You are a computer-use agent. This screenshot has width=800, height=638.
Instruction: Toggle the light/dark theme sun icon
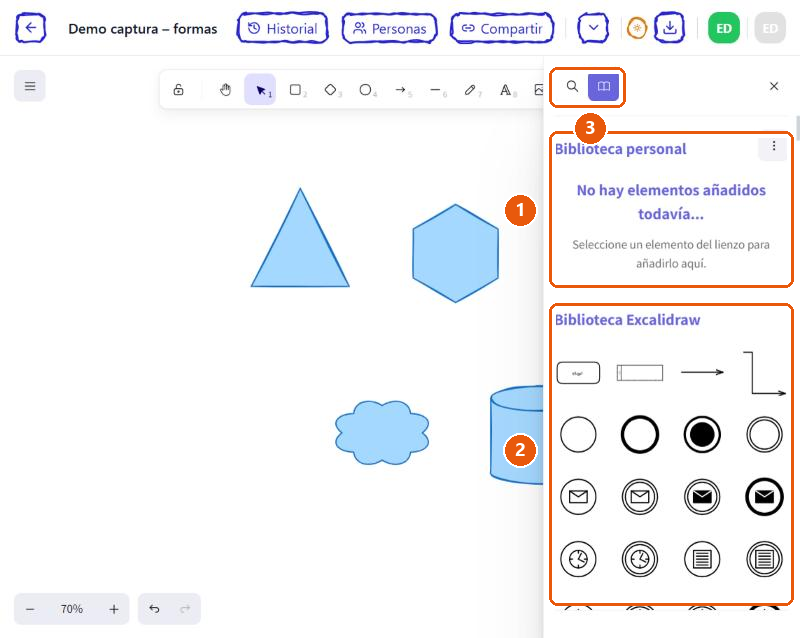(636, 28)
